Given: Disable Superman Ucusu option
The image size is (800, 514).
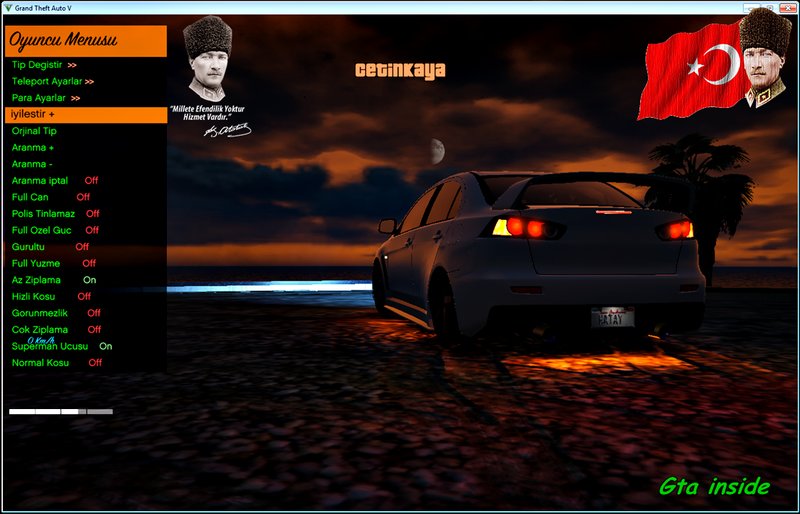Looking at the screenshot, I should pos(62,347).
